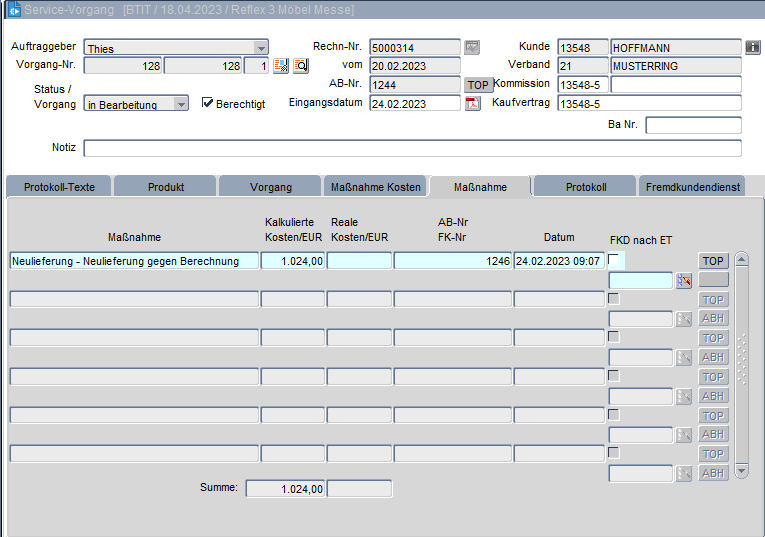765x537 pixels.
Task: Open the PDF icon beside Eingangsdatum
Action: tap(473, 104)
